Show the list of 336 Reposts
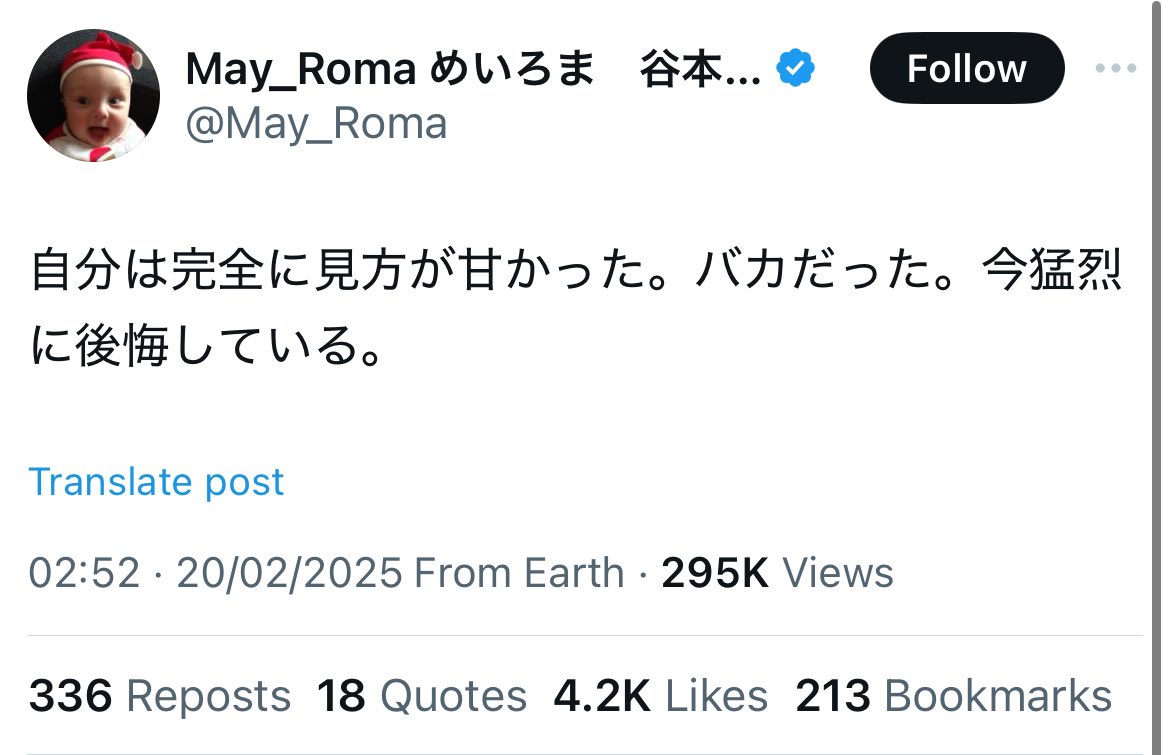1169x755 pixels. 160,696
